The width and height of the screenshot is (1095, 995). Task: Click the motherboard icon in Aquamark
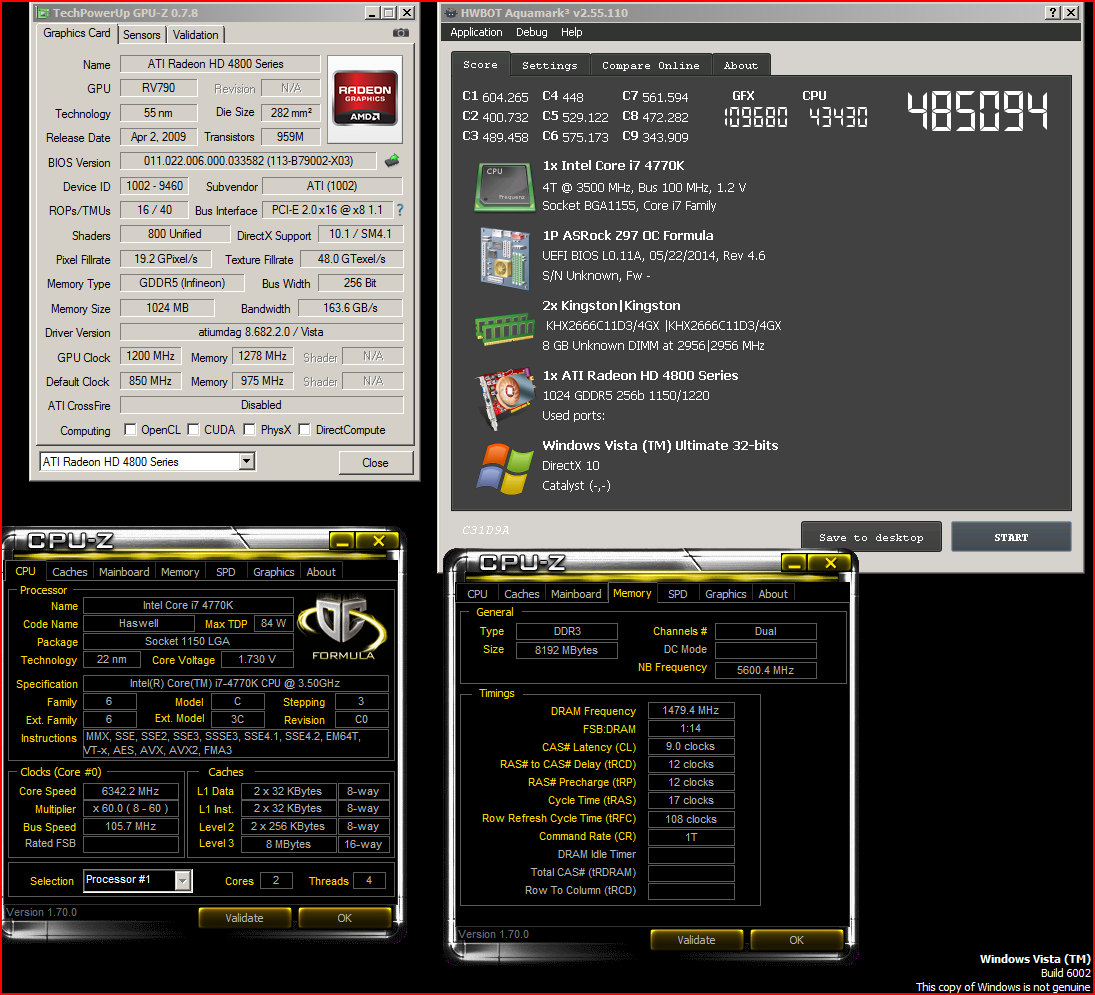[504, 258]
